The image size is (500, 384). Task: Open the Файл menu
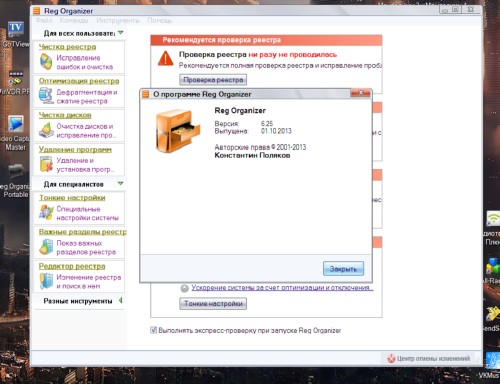[x=44, y=20]
